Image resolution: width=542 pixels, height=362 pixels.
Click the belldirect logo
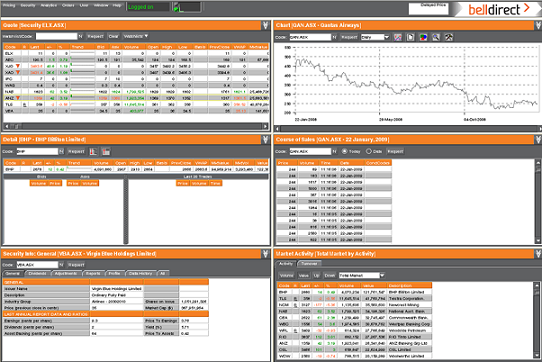498,9
